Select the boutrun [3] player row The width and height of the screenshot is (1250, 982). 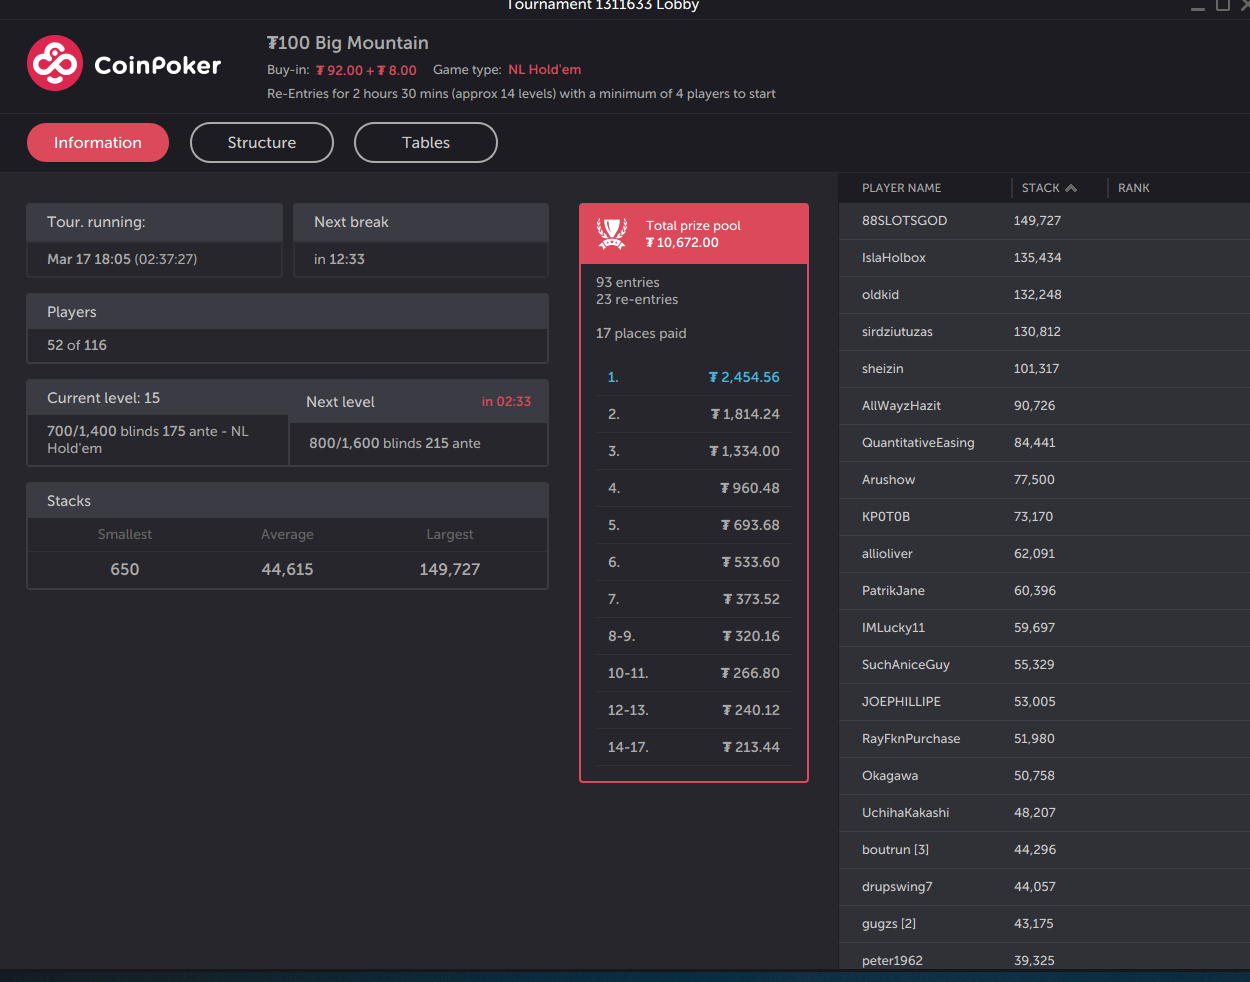click(x=895, y=850)
